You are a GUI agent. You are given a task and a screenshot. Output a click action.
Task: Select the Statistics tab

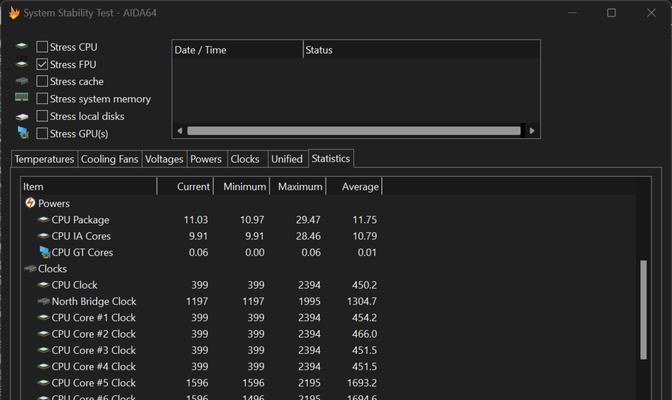tap(331, 158)
